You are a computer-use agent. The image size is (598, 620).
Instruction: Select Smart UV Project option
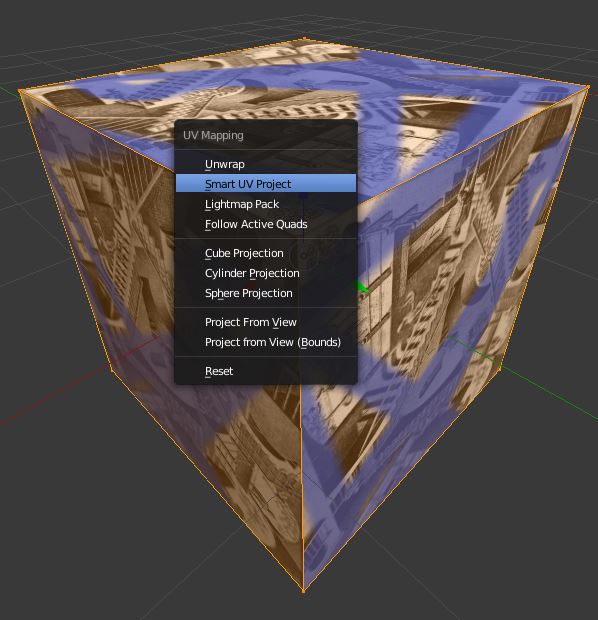pyautogui.click(x=266, y=183)
